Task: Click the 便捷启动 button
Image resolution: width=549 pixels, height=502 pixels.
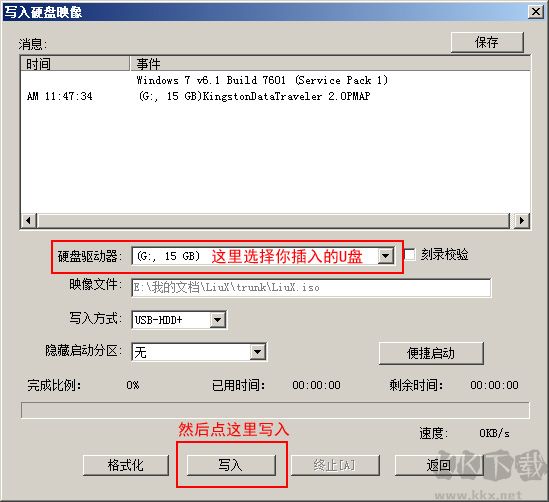Action: 431,353
